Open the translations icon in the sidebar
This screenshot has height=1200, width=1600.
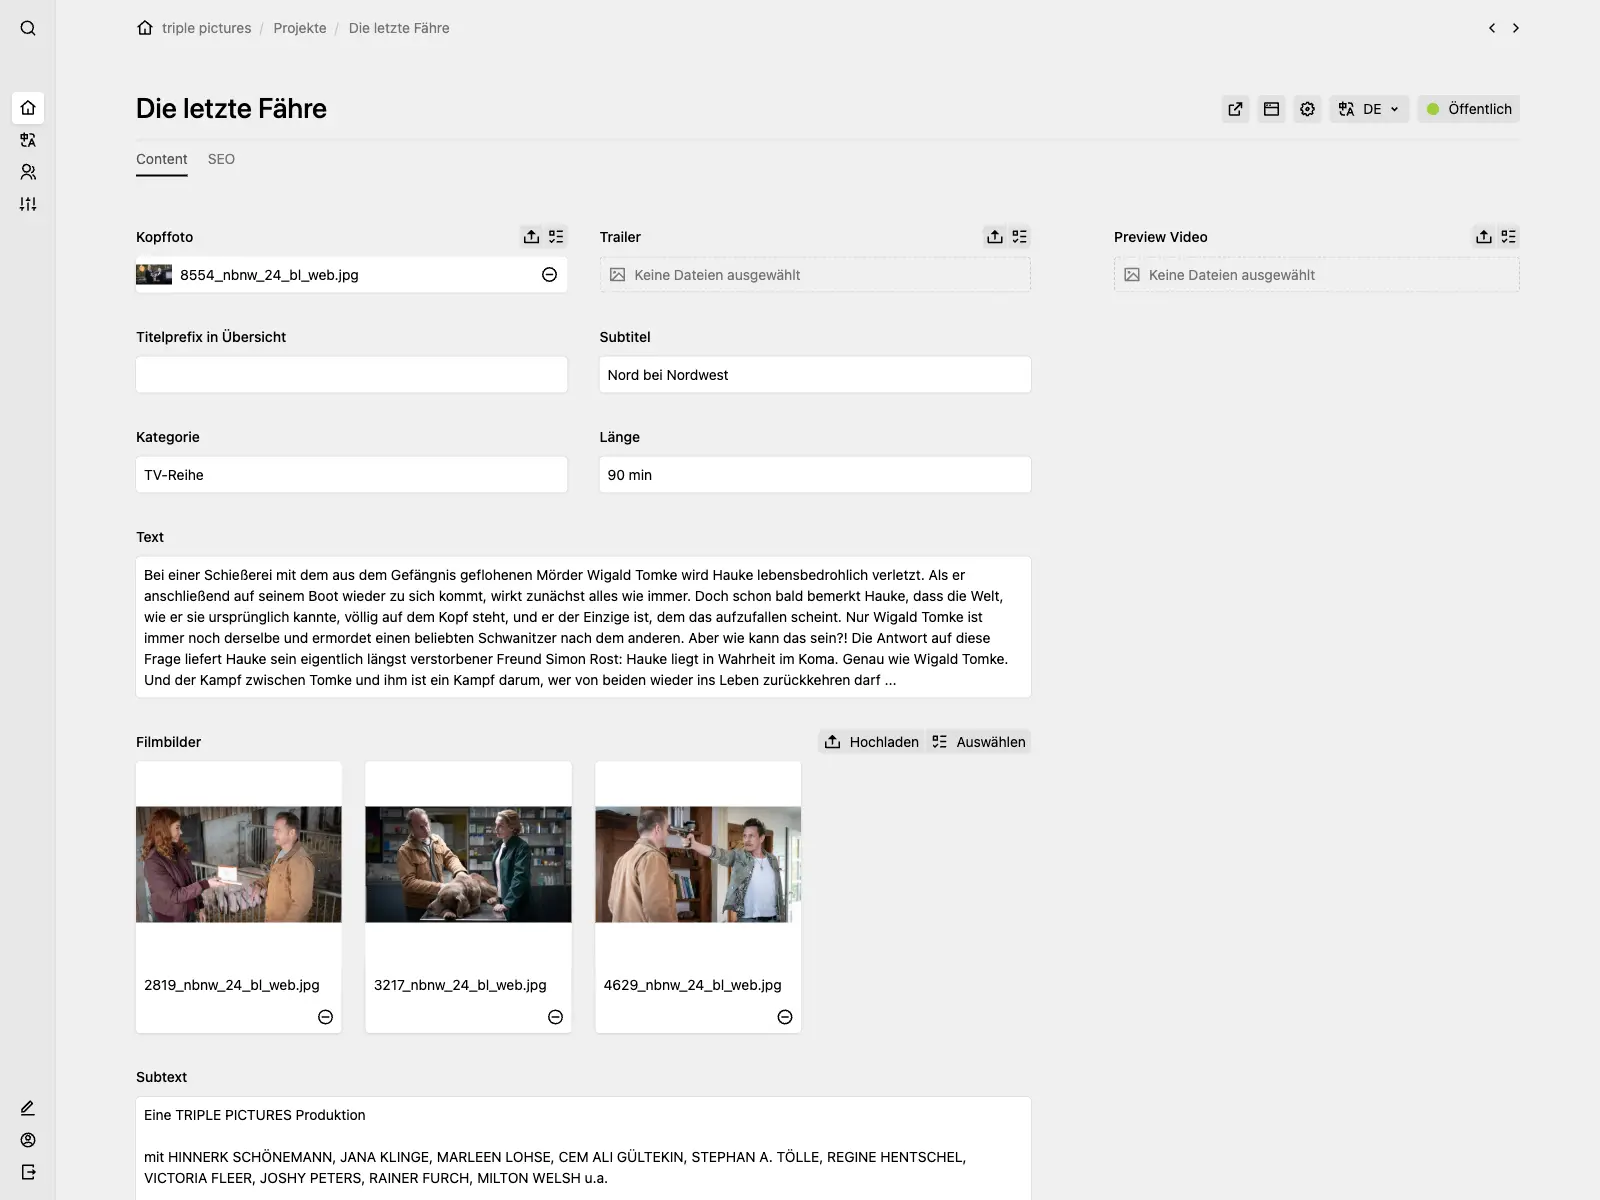(x=28, y=140)
